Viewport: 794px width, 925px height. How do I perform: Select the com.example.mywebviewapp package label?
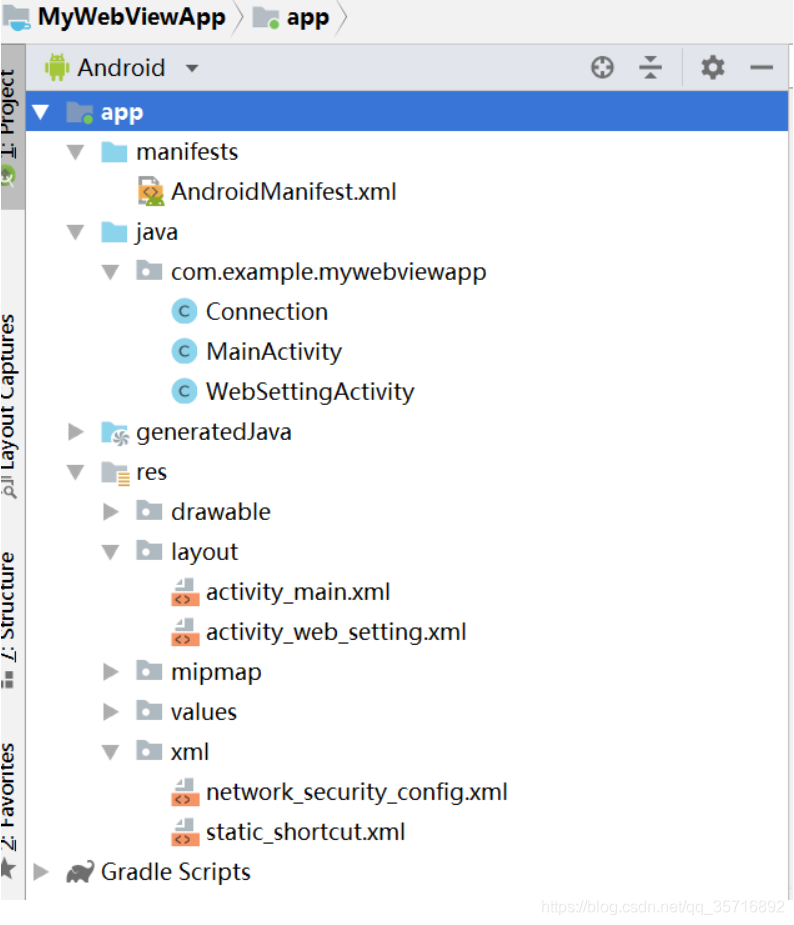329,273
